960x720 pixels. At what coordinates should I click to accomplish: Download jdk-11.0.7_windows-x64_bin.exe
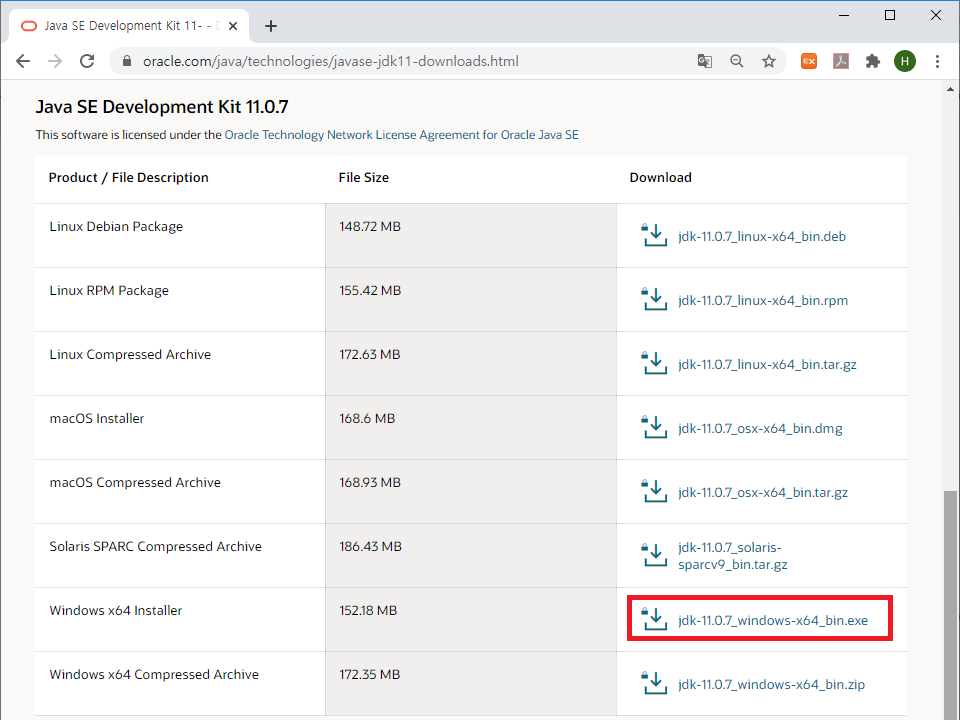click(773, 620)
